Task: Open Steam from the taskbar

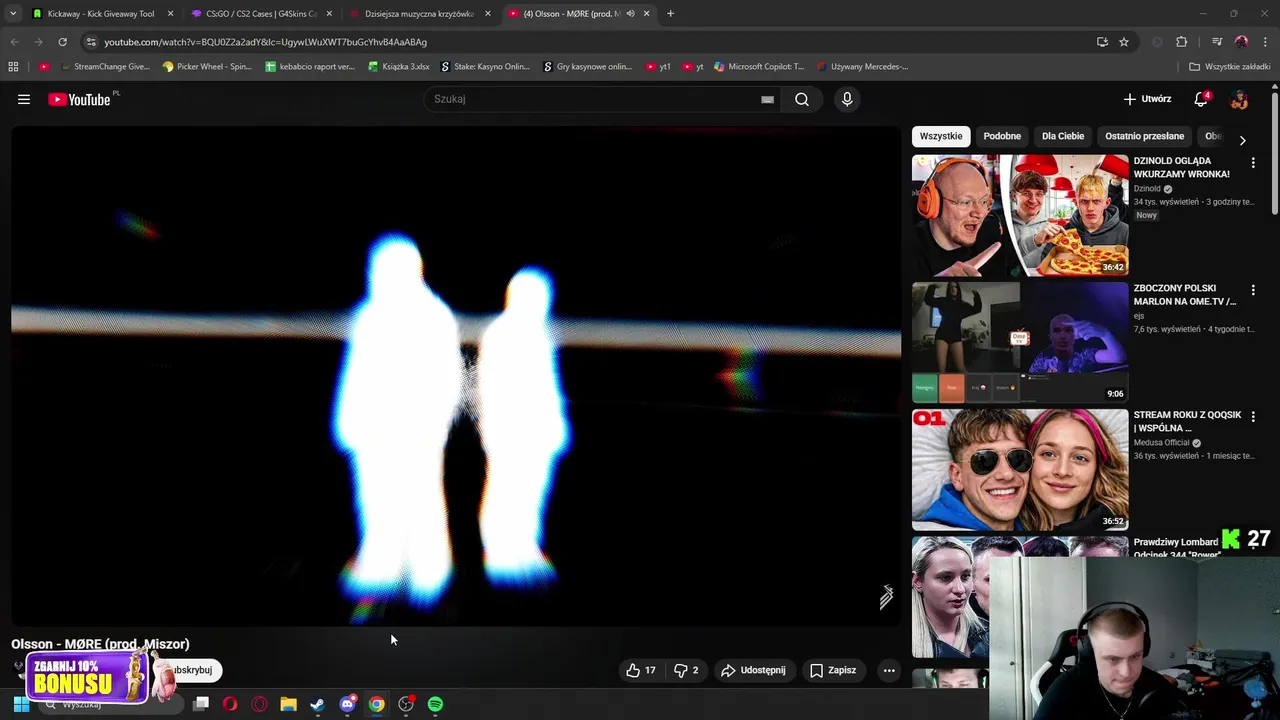Action: [x=317, y=704]
